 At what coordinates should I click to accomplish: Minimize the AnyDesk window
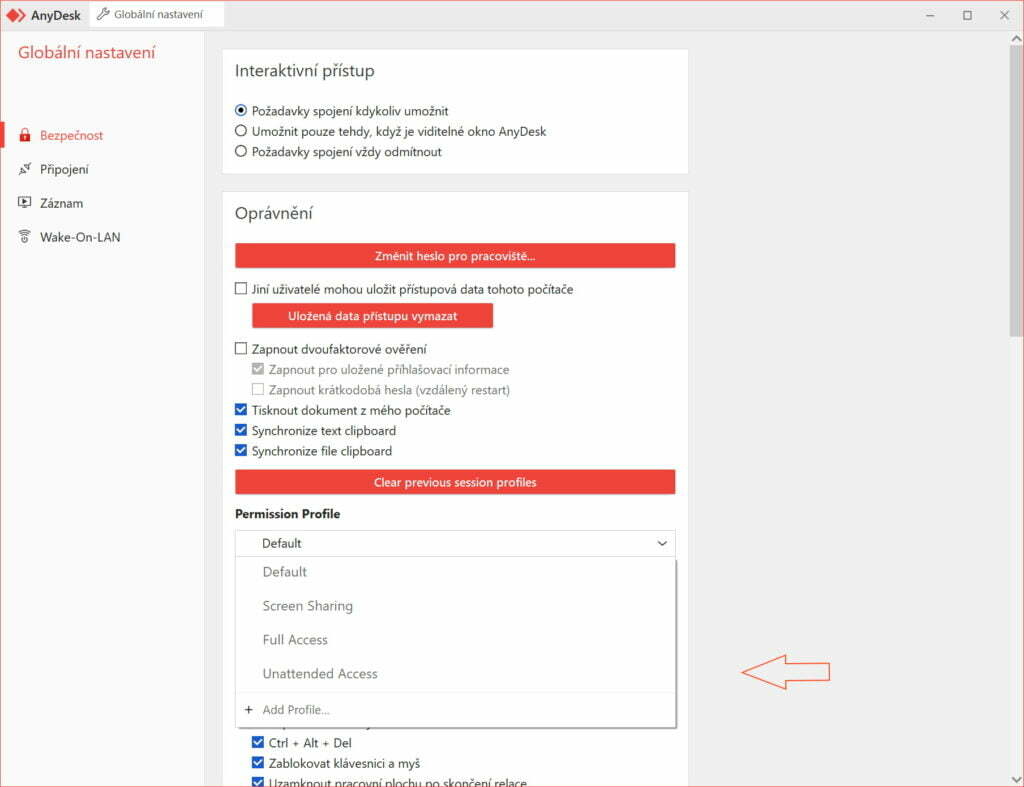pos(930,15)
